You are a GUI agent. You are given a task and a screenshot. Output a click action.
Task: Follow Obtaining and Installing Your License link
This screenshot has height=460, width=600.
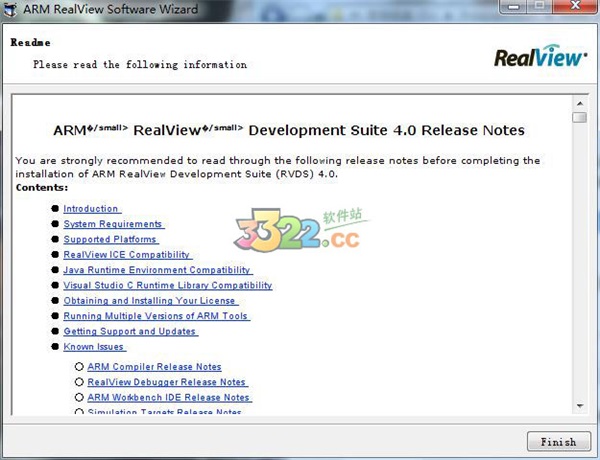[151, 300]
